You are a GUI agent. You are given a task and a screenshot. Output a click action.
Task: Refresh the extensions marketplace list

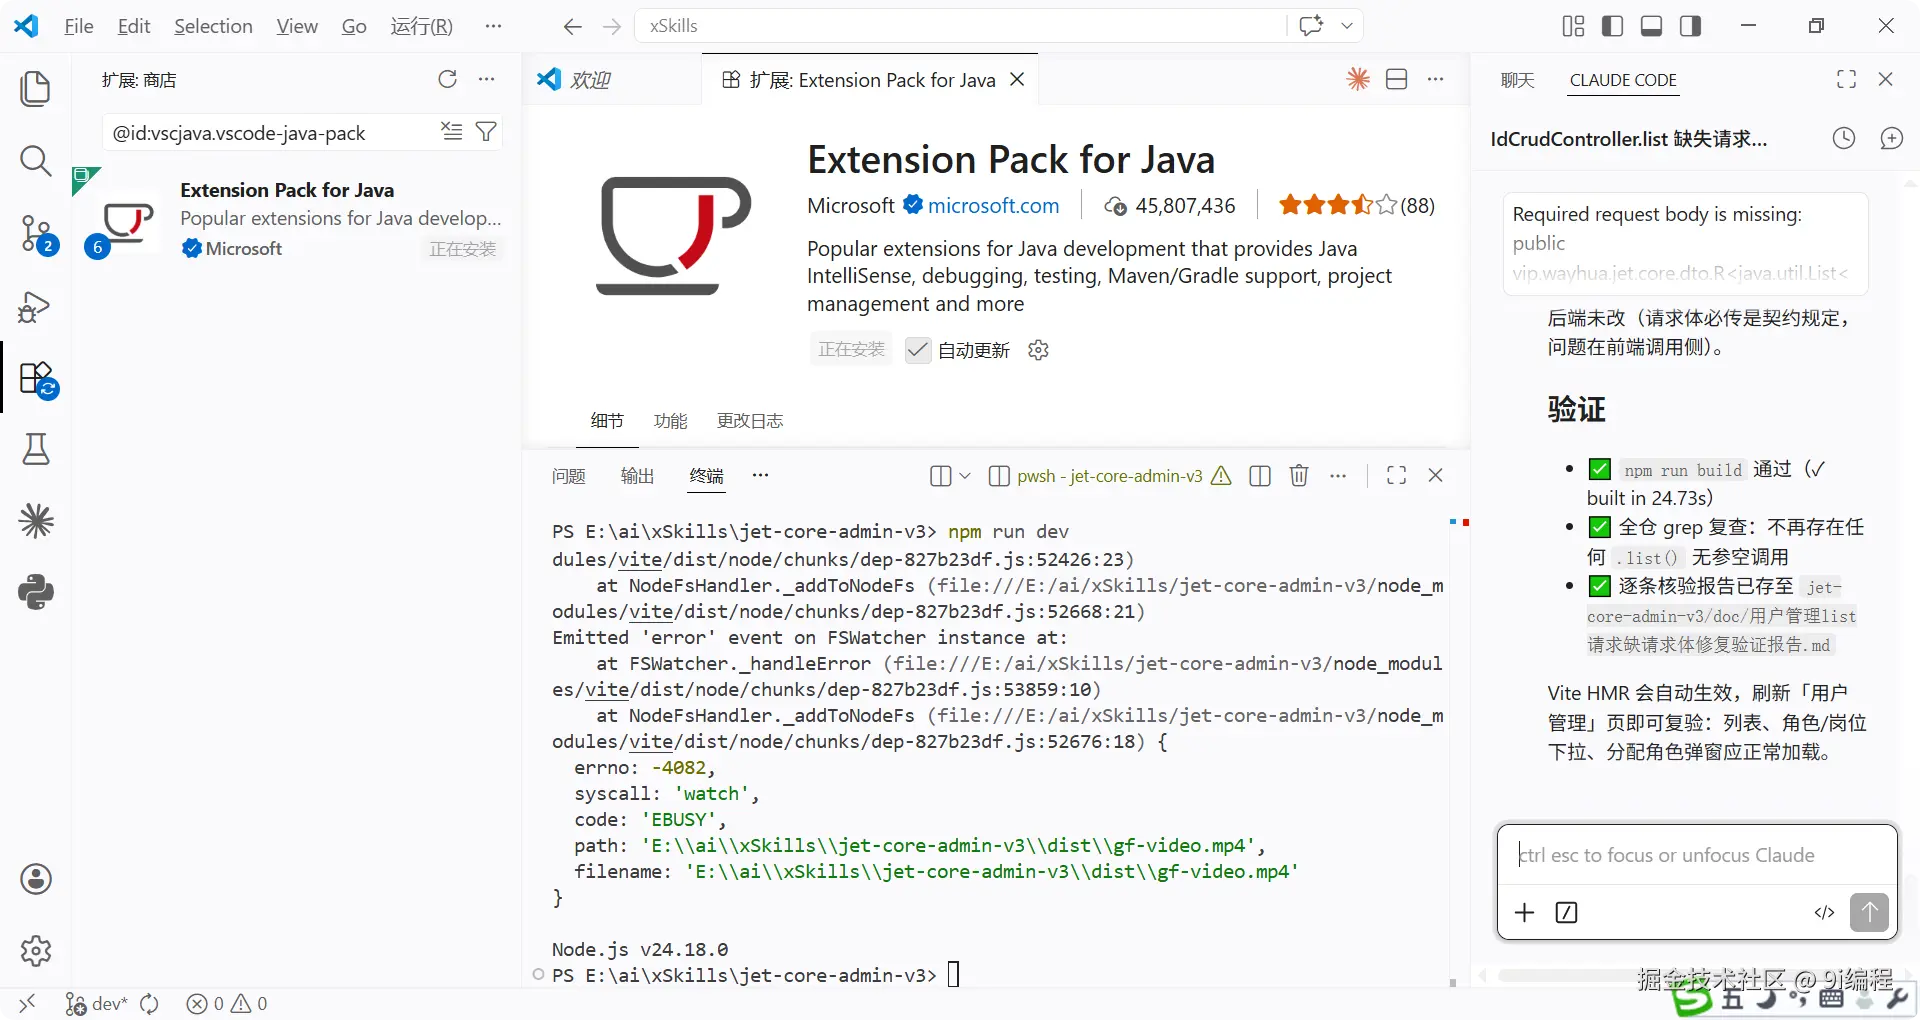(x=447, y=79)
